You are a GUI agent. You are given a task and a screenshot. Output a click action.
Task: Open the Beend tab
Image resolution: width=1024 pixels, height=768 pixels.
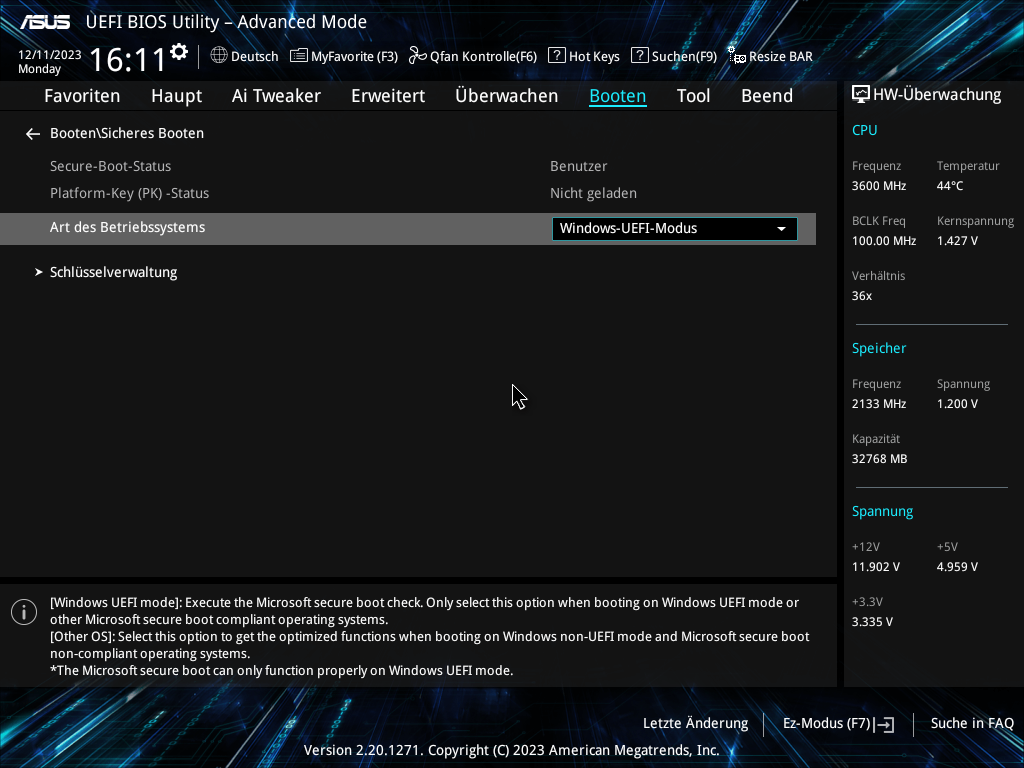pos(767,96)
